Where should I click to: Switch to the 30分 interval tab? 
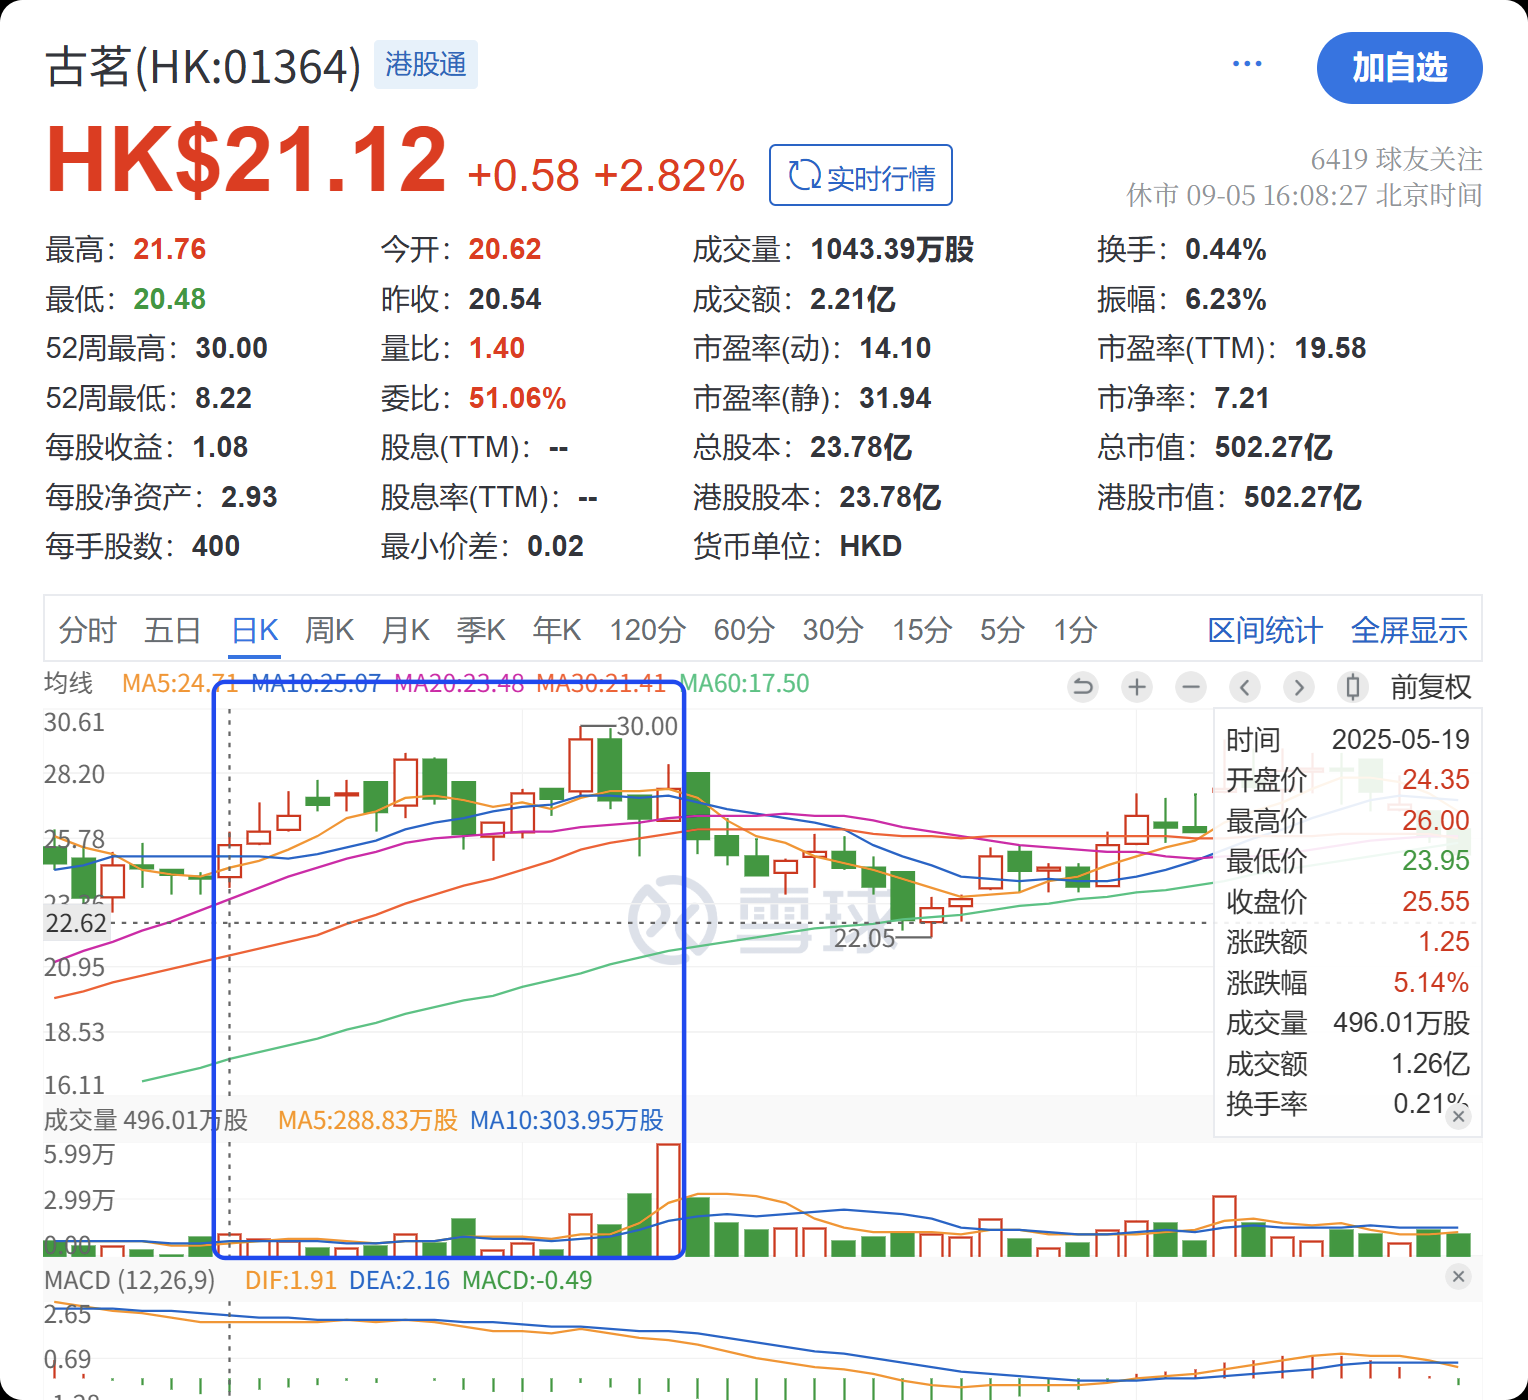[833, 630]
